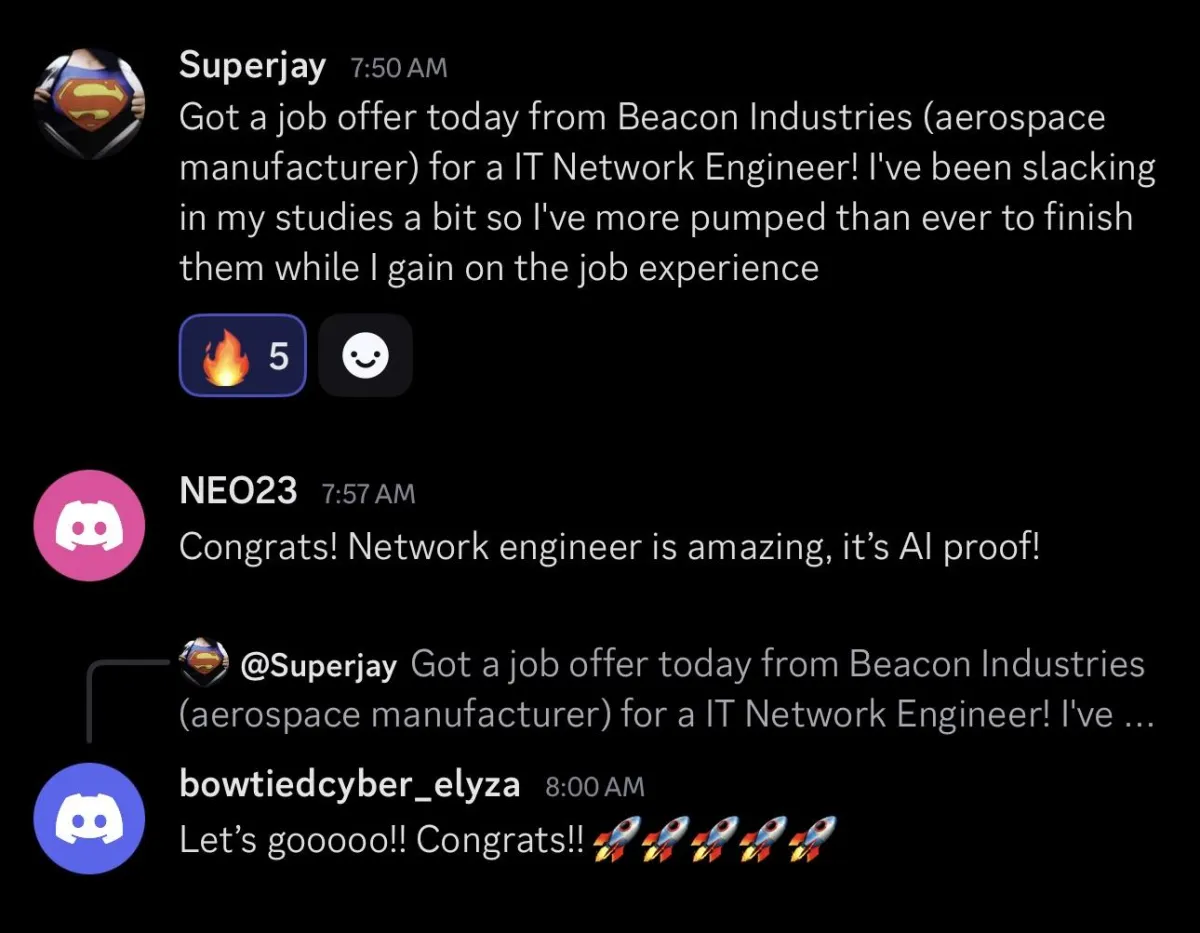Click the 8:00 AM timestamp

[595, 787]
